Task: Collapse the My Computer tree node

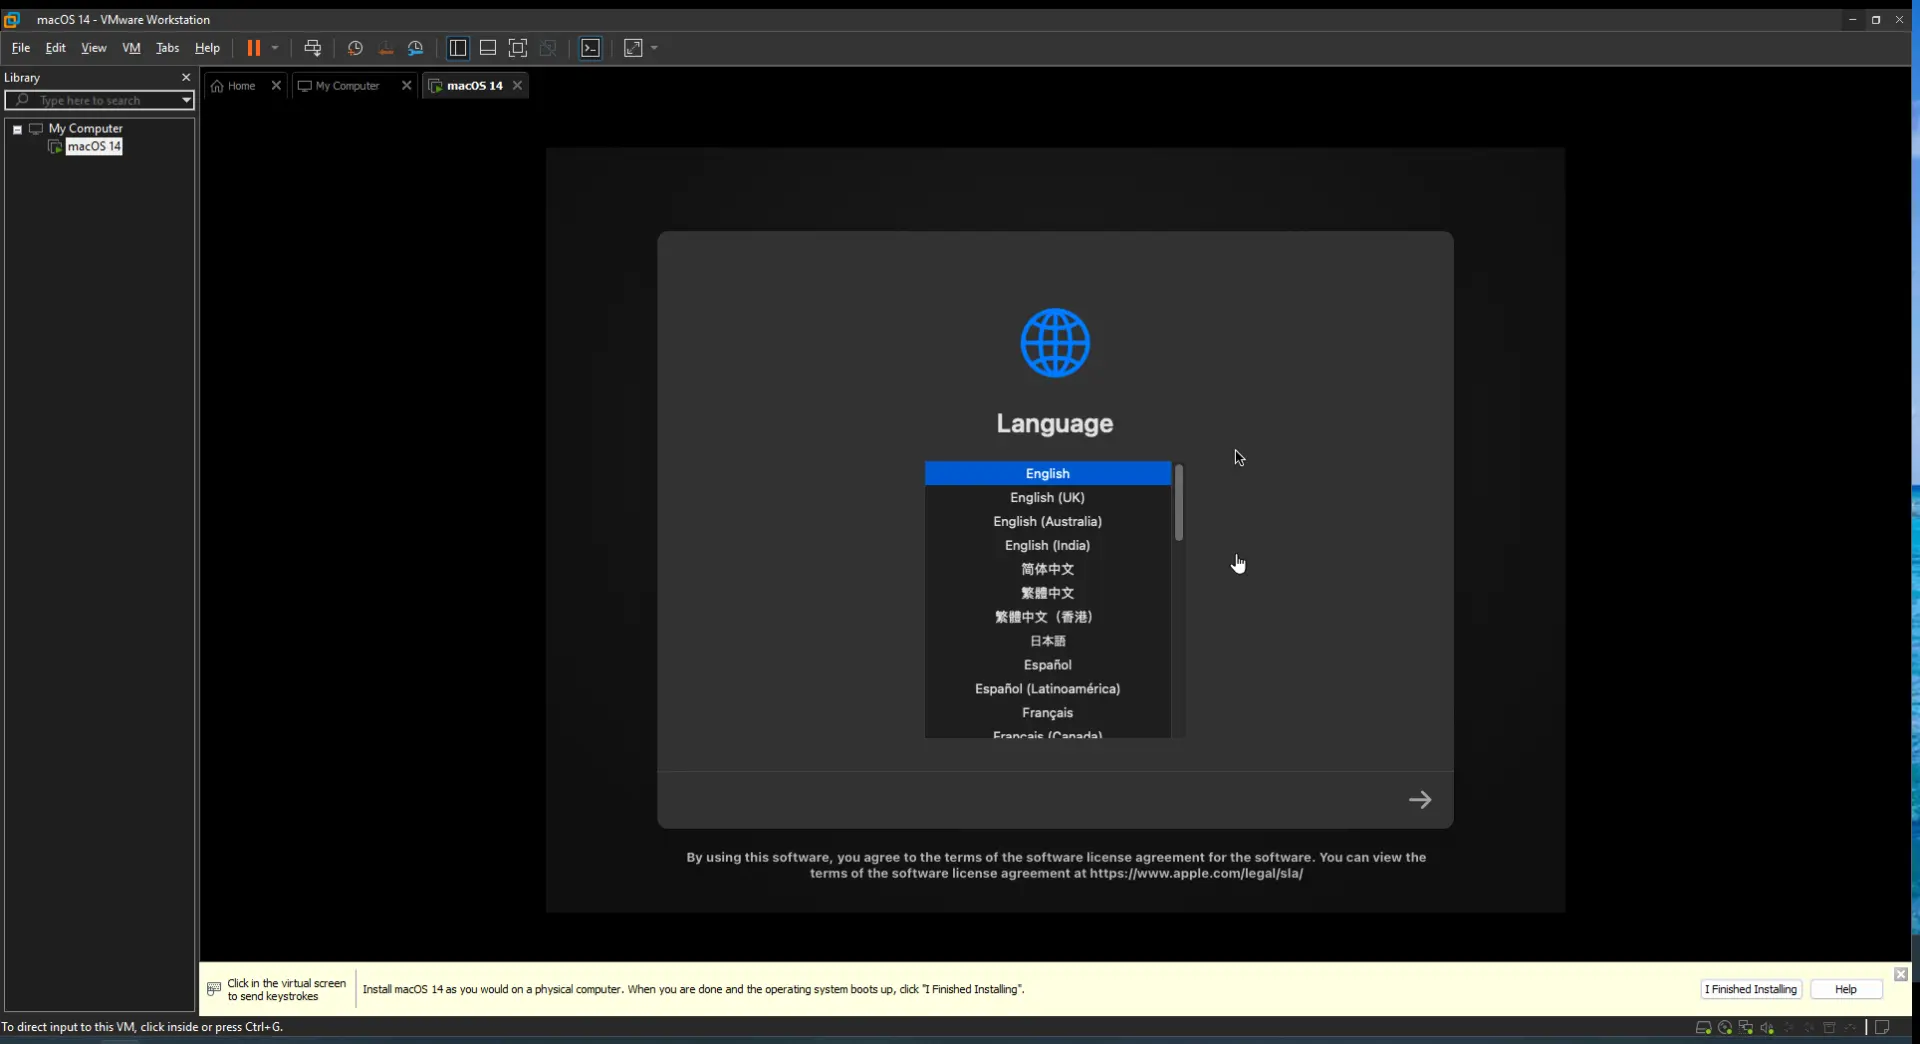Action: tap(17, 129)
